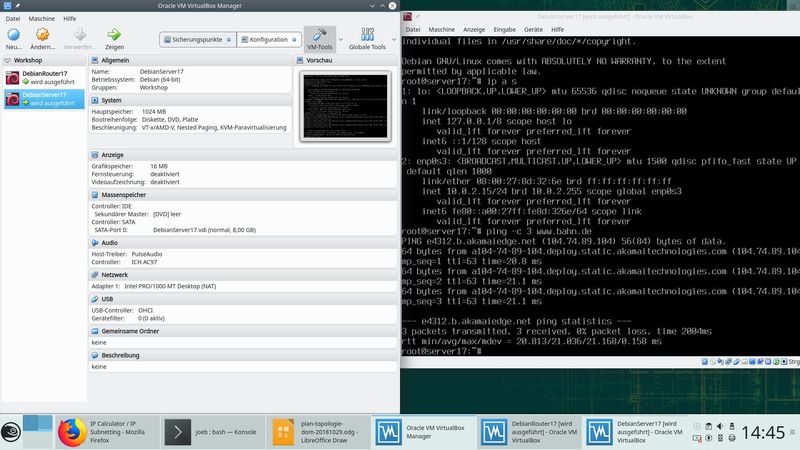The height and width of the screenshot is (450, 800).
Task: Click the Netzwerk section icon
Action: point(94,274)
